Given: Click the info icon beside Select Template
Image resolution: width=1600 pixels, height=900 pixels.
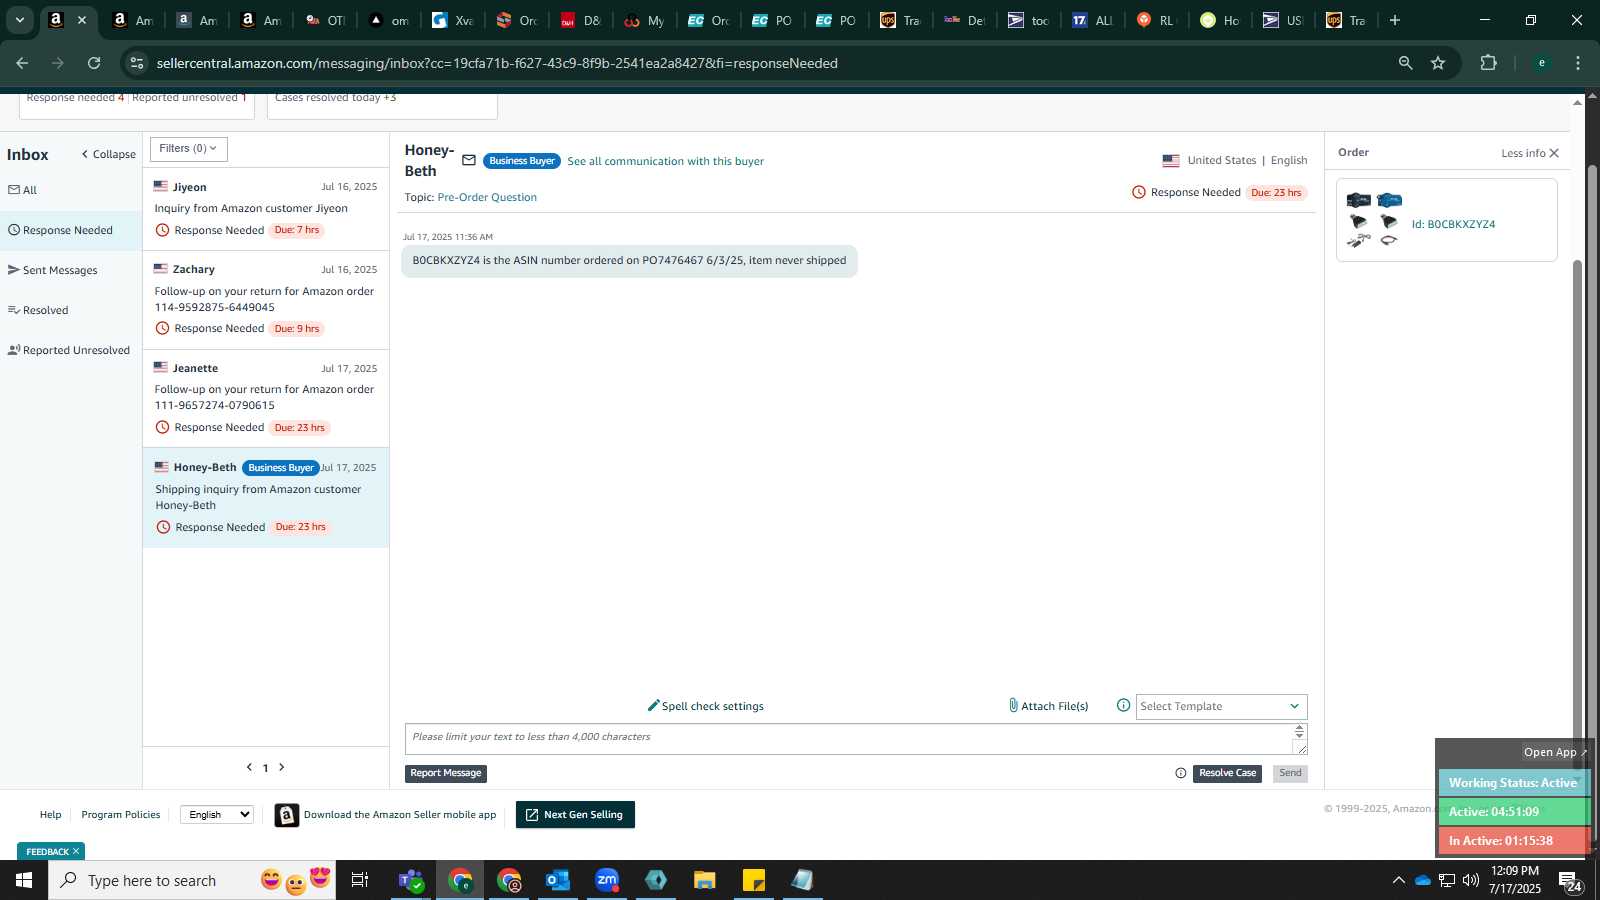Looking at the screenshot, I should point(1123,705).
